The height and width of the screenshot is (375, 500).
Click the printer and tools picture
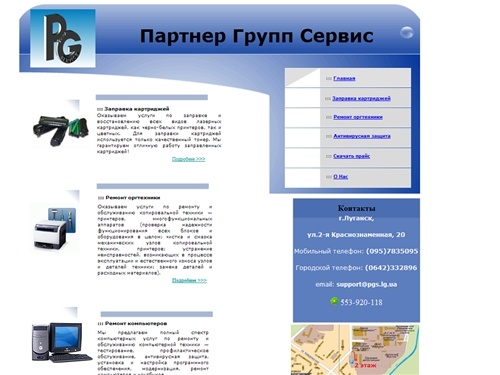click(55, 228)
